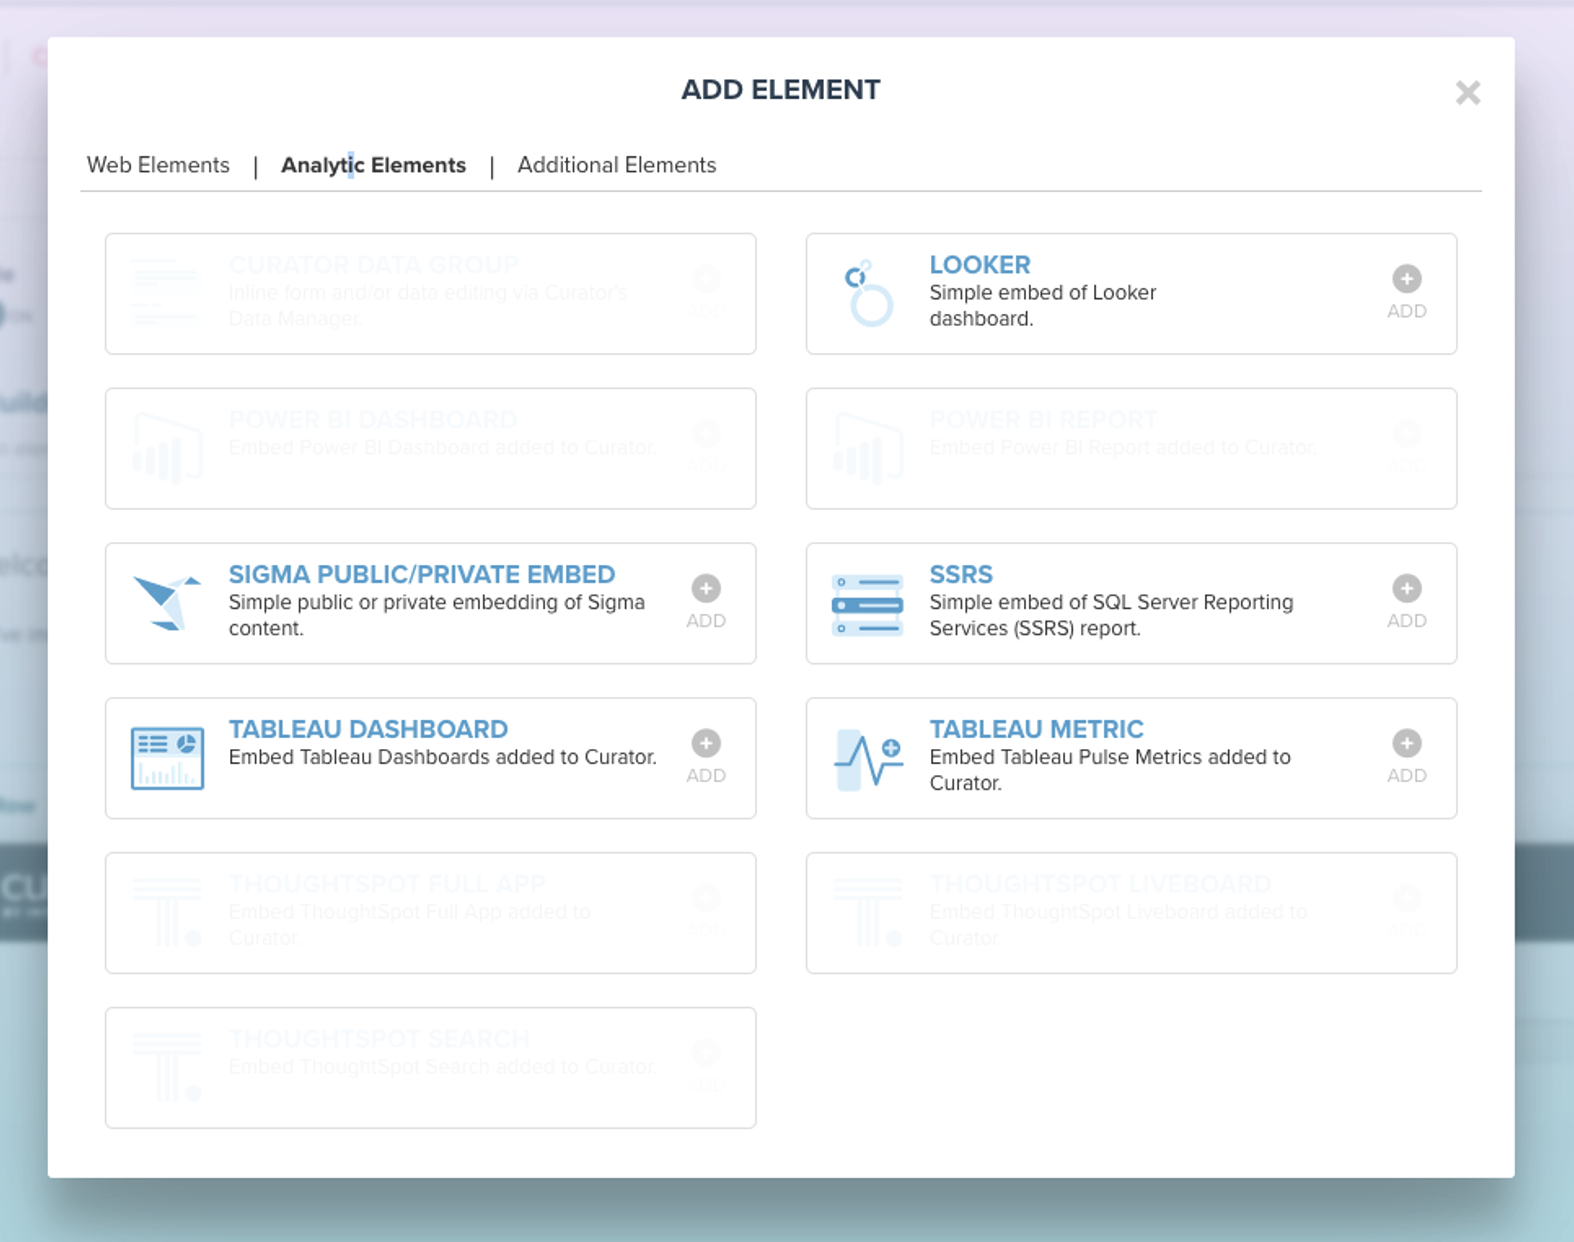
Task: Click the disabled ThoughtSpot Full App icon
Action: 167,912
